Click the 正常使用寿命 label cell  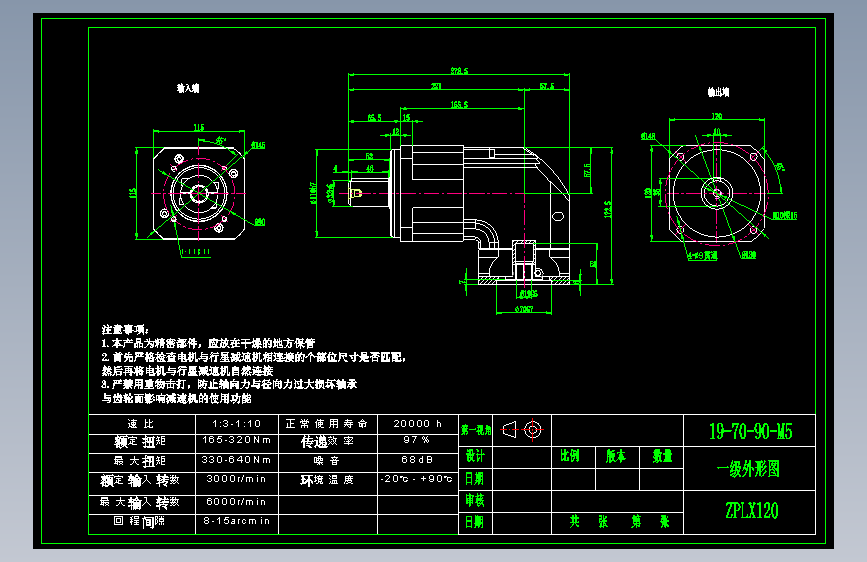pos(327,424)
